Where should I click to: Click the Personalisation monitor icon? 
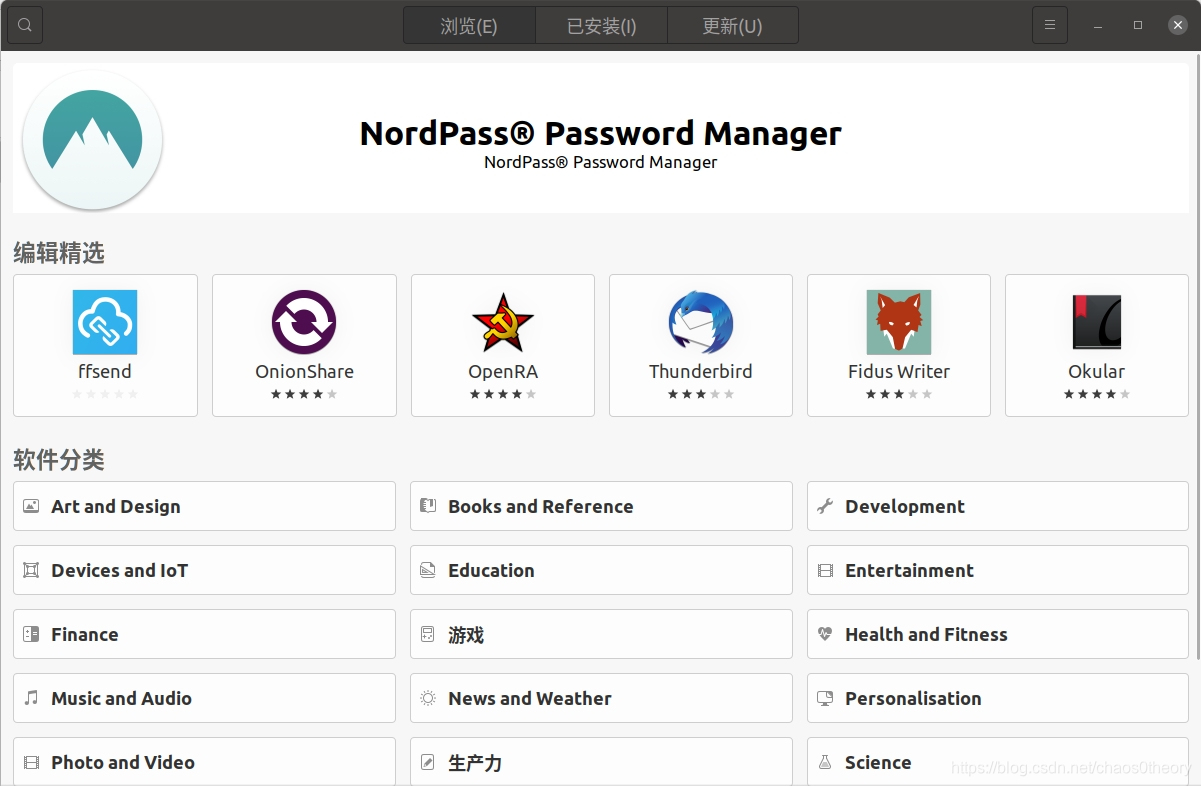coord(825,698)
